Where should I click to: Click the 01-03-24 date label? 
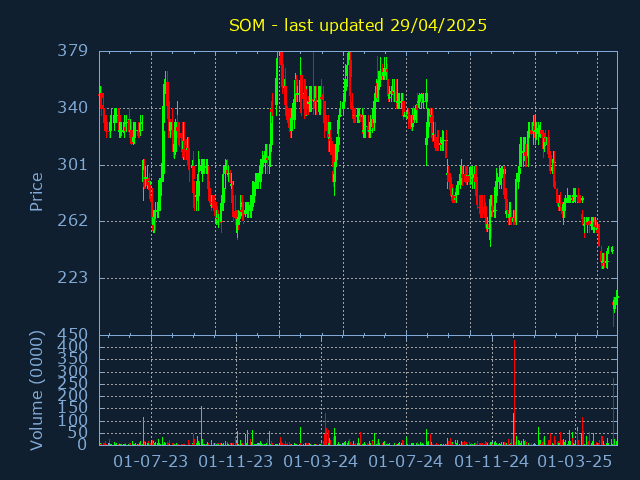[320, 462]
